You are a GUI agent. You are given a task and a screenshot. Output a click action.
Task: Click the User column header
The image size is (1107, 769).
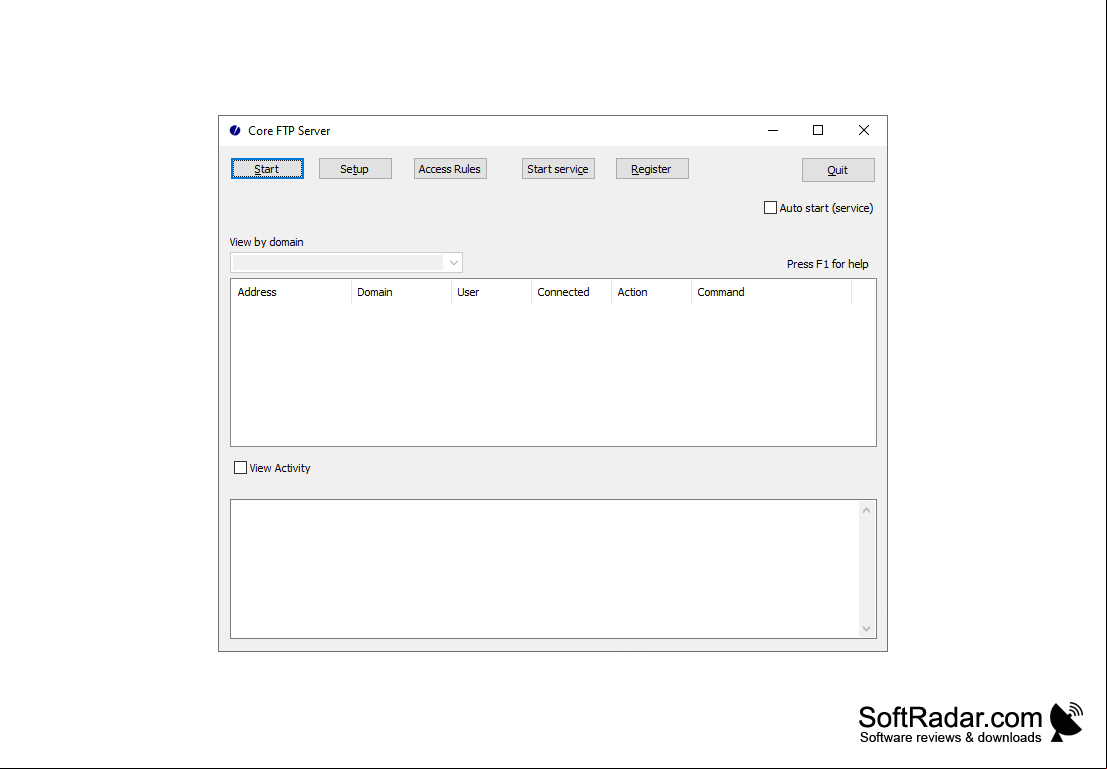click(x=491, y=292)
